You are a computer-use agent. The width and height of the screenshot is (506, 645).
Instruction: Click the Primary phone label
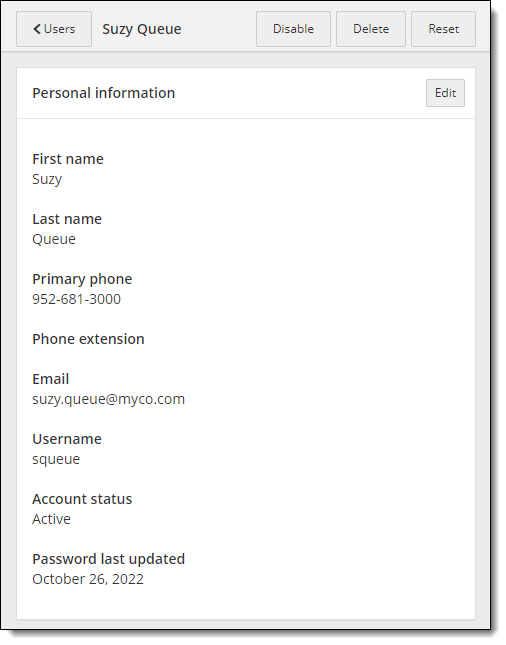point(82,279)
